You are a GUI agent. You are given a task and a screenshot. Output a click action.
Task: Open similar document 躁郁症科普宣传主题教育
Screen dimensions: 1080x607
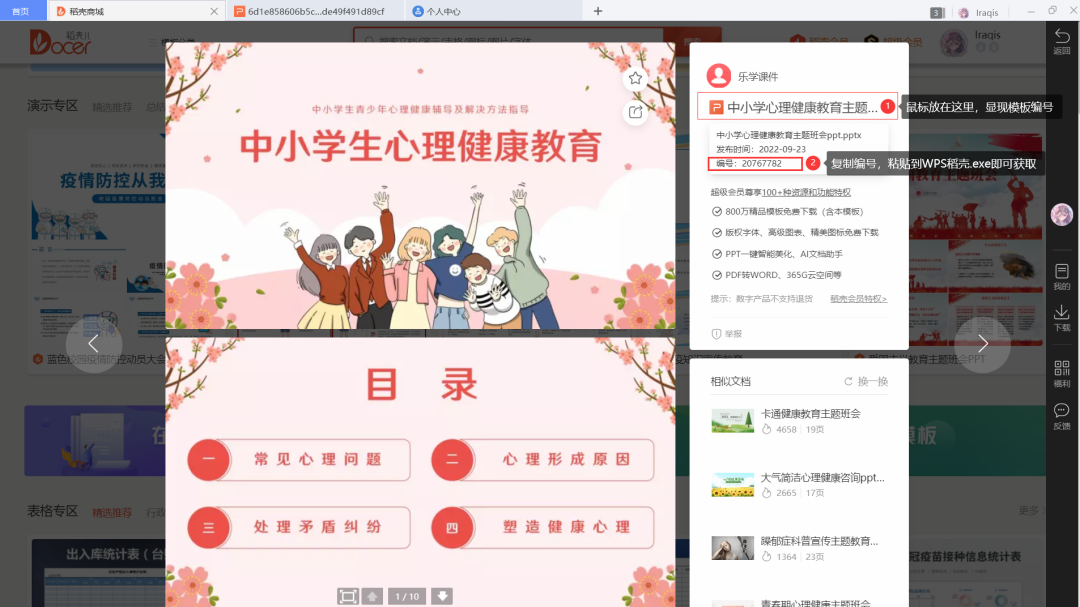pos(819,542)
